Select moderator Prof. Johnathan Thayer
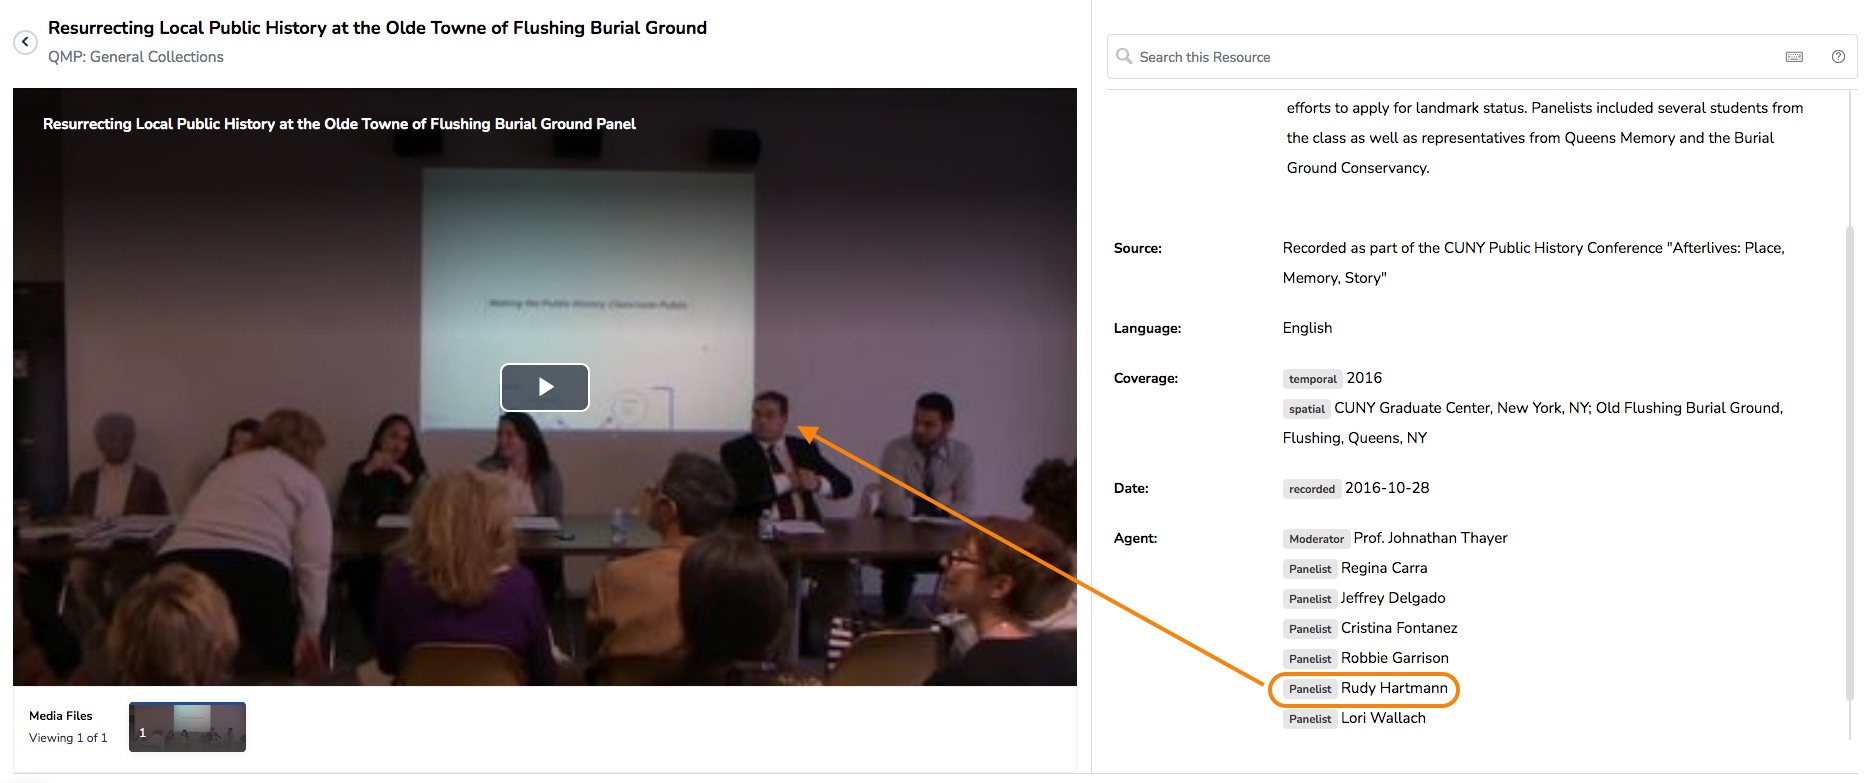 1430,538
